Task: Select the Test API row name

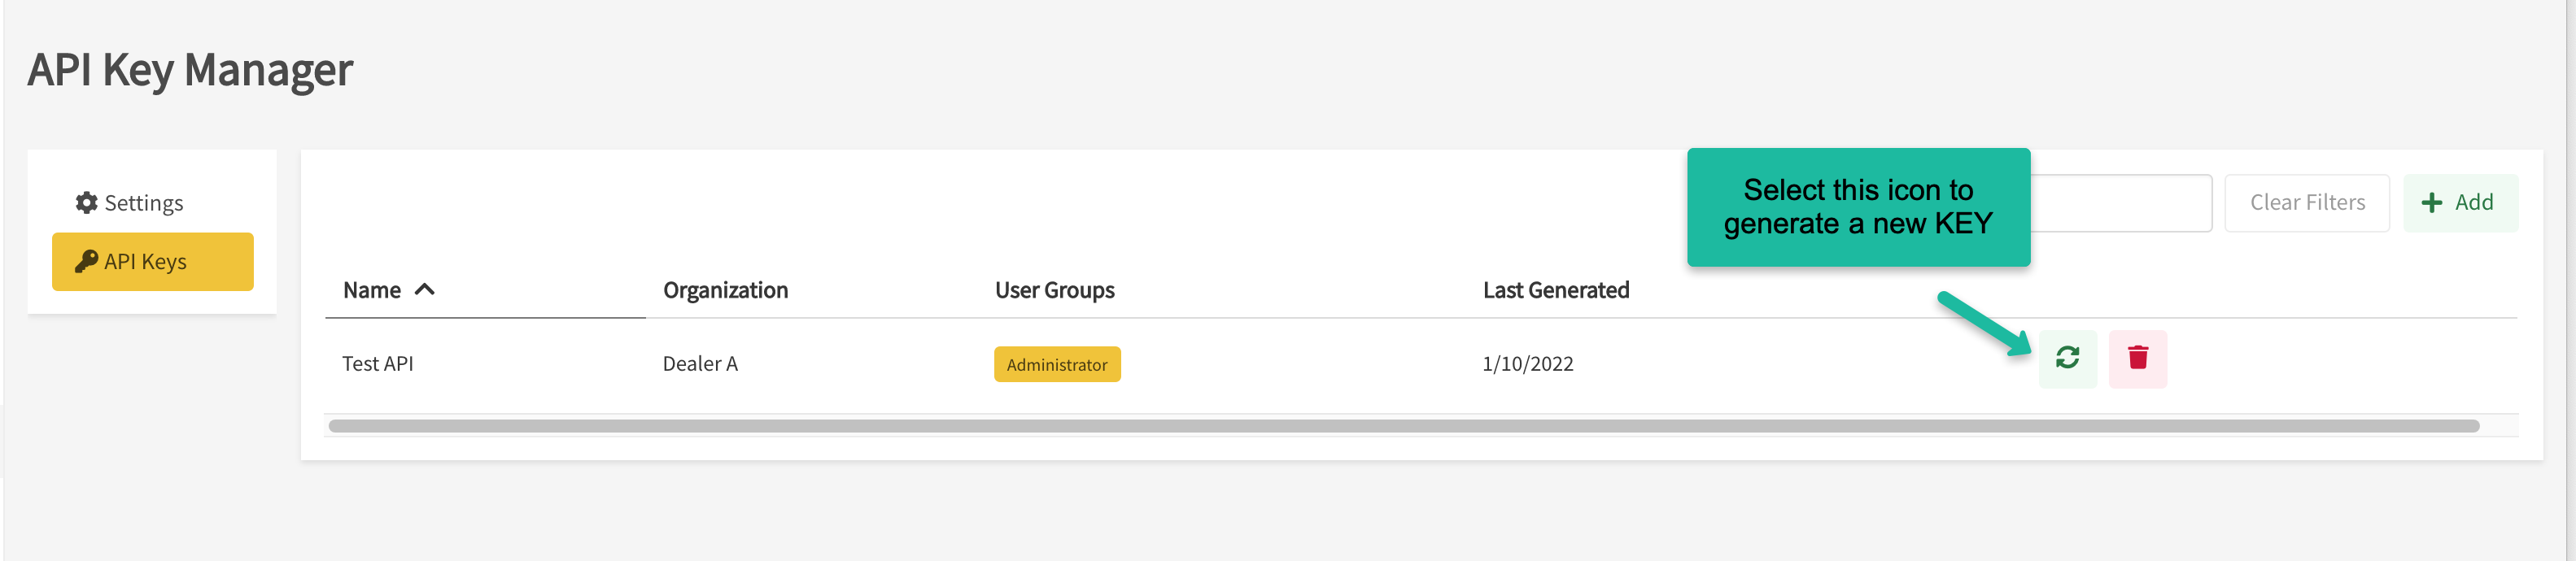Action: pos(377,364)
